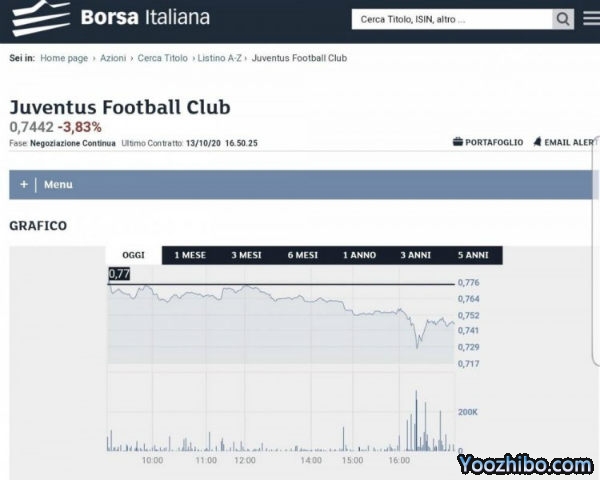
Task: Open the Menu bar section
Action: pyautogui.click(x=58, y=184)
